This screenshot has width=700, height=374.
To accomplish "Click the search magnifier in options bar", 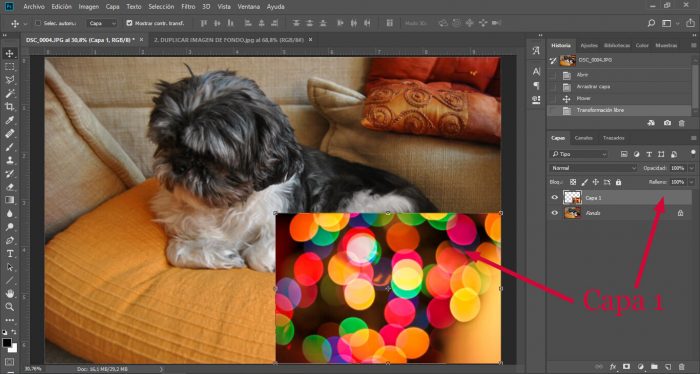I will tap(651, 23).
